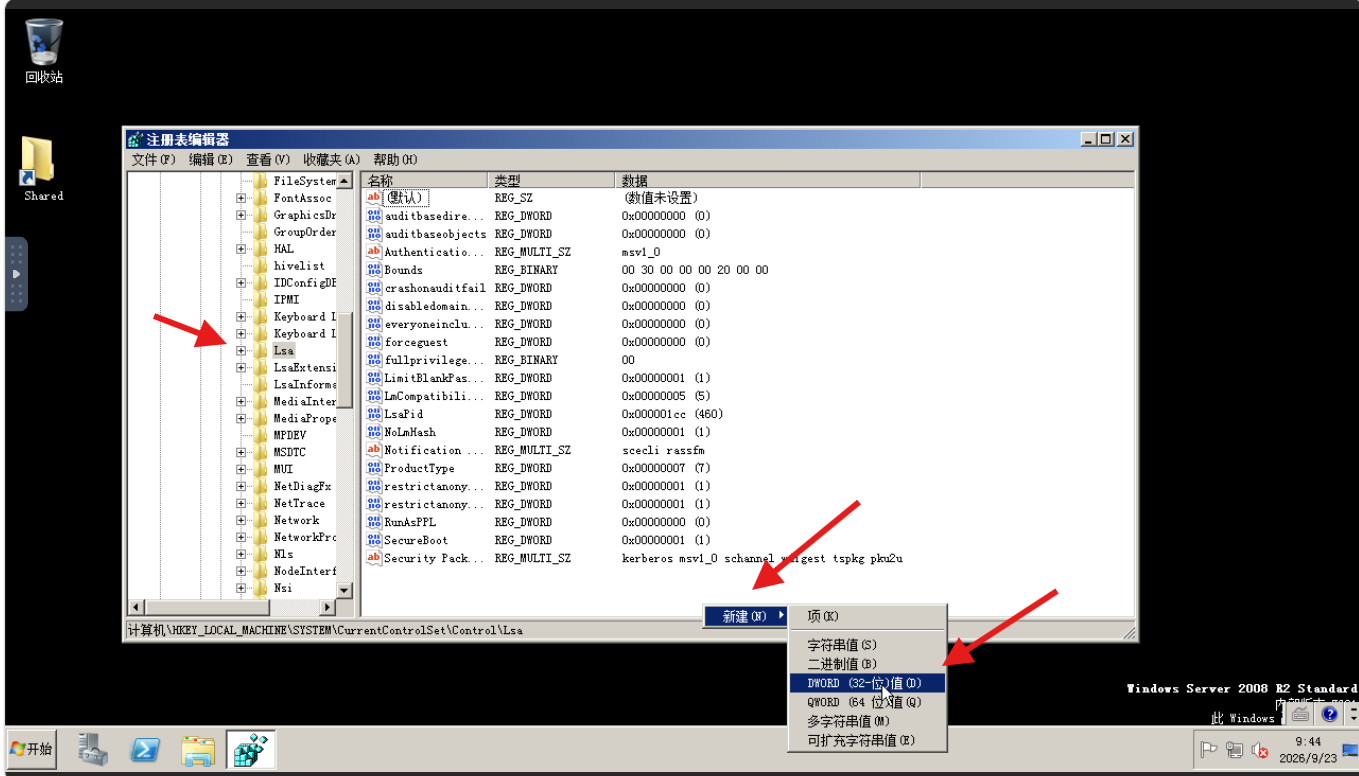Open the 帮助(H) menu
This screenshot has width=1359, height=776.
coord(395,160)
